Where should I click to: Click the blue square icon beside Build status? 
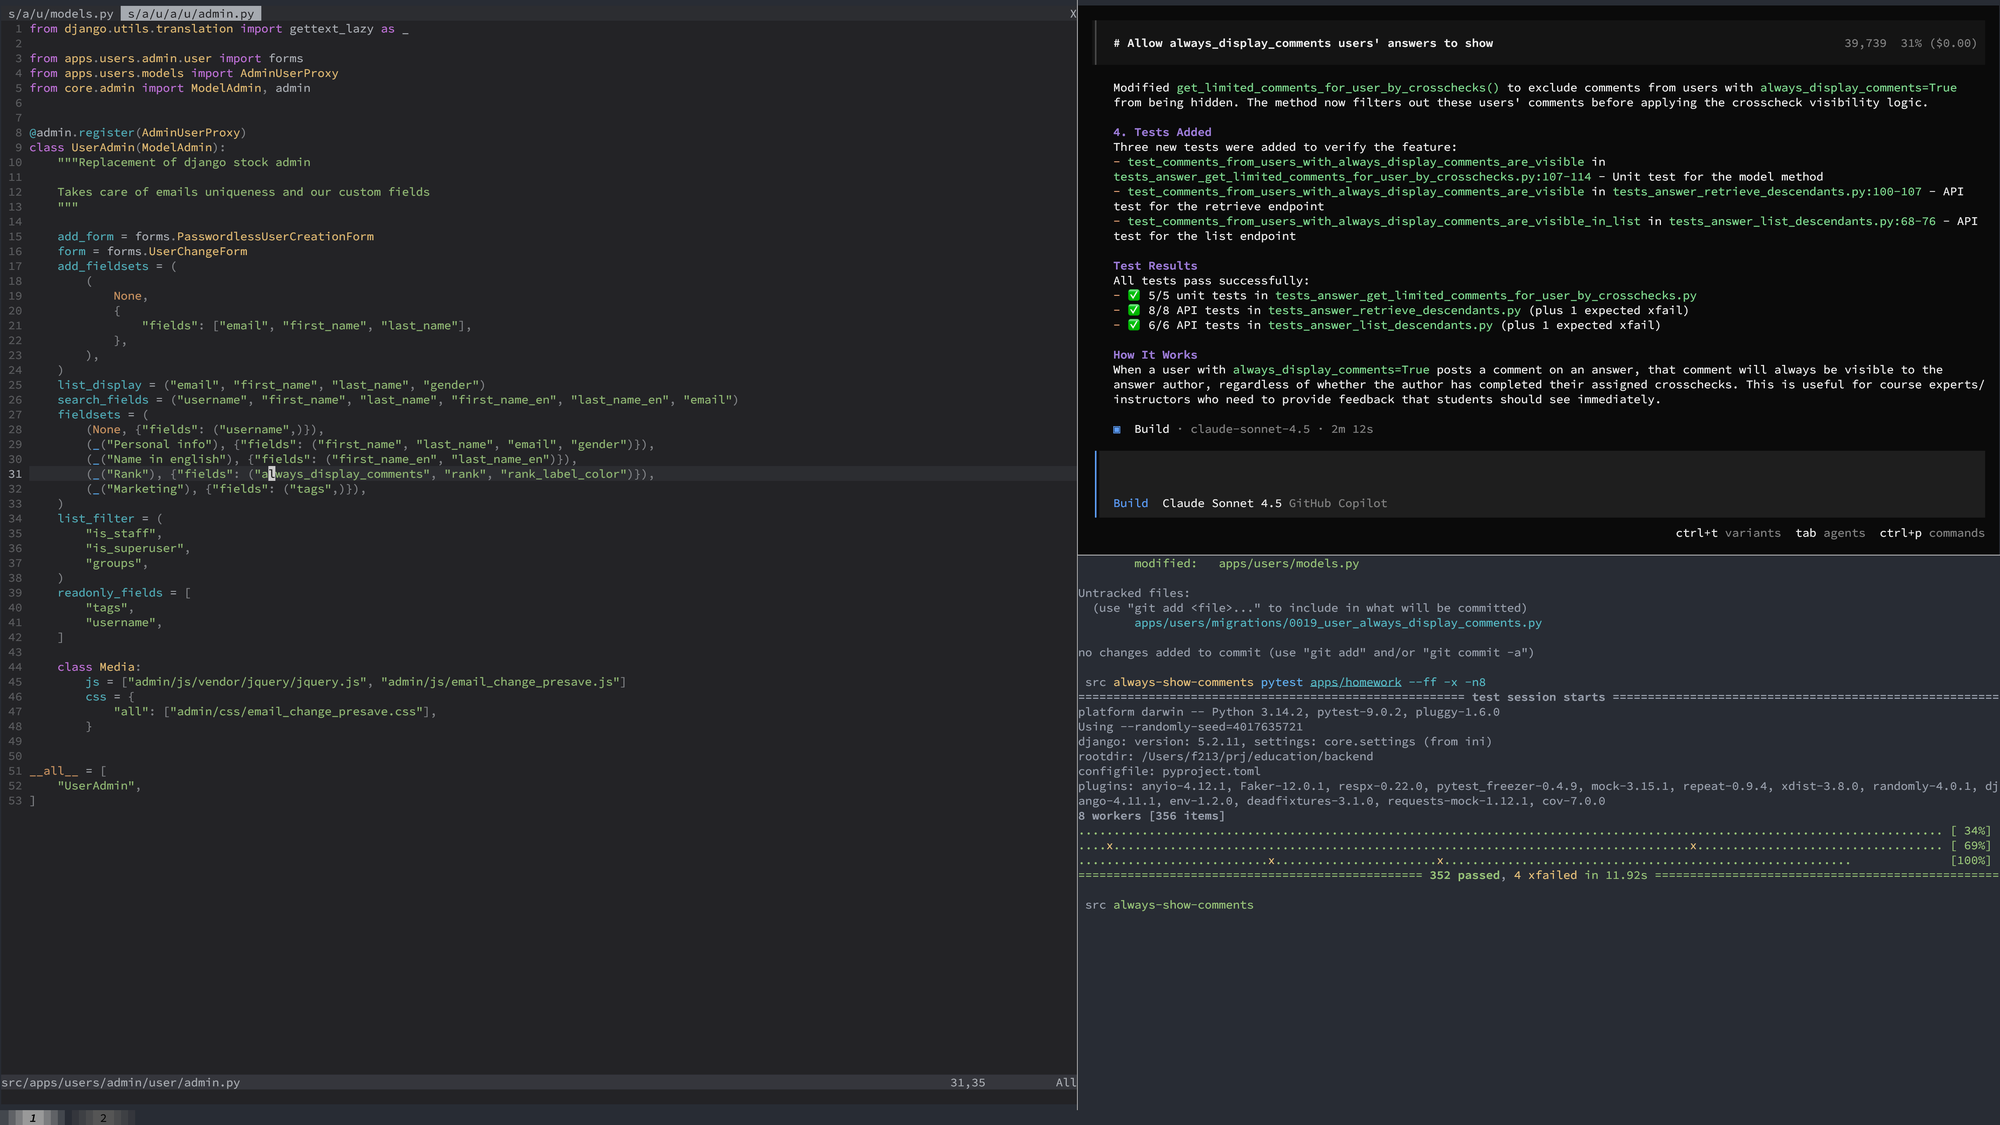pyautogui.click(x=1117, y=429)
